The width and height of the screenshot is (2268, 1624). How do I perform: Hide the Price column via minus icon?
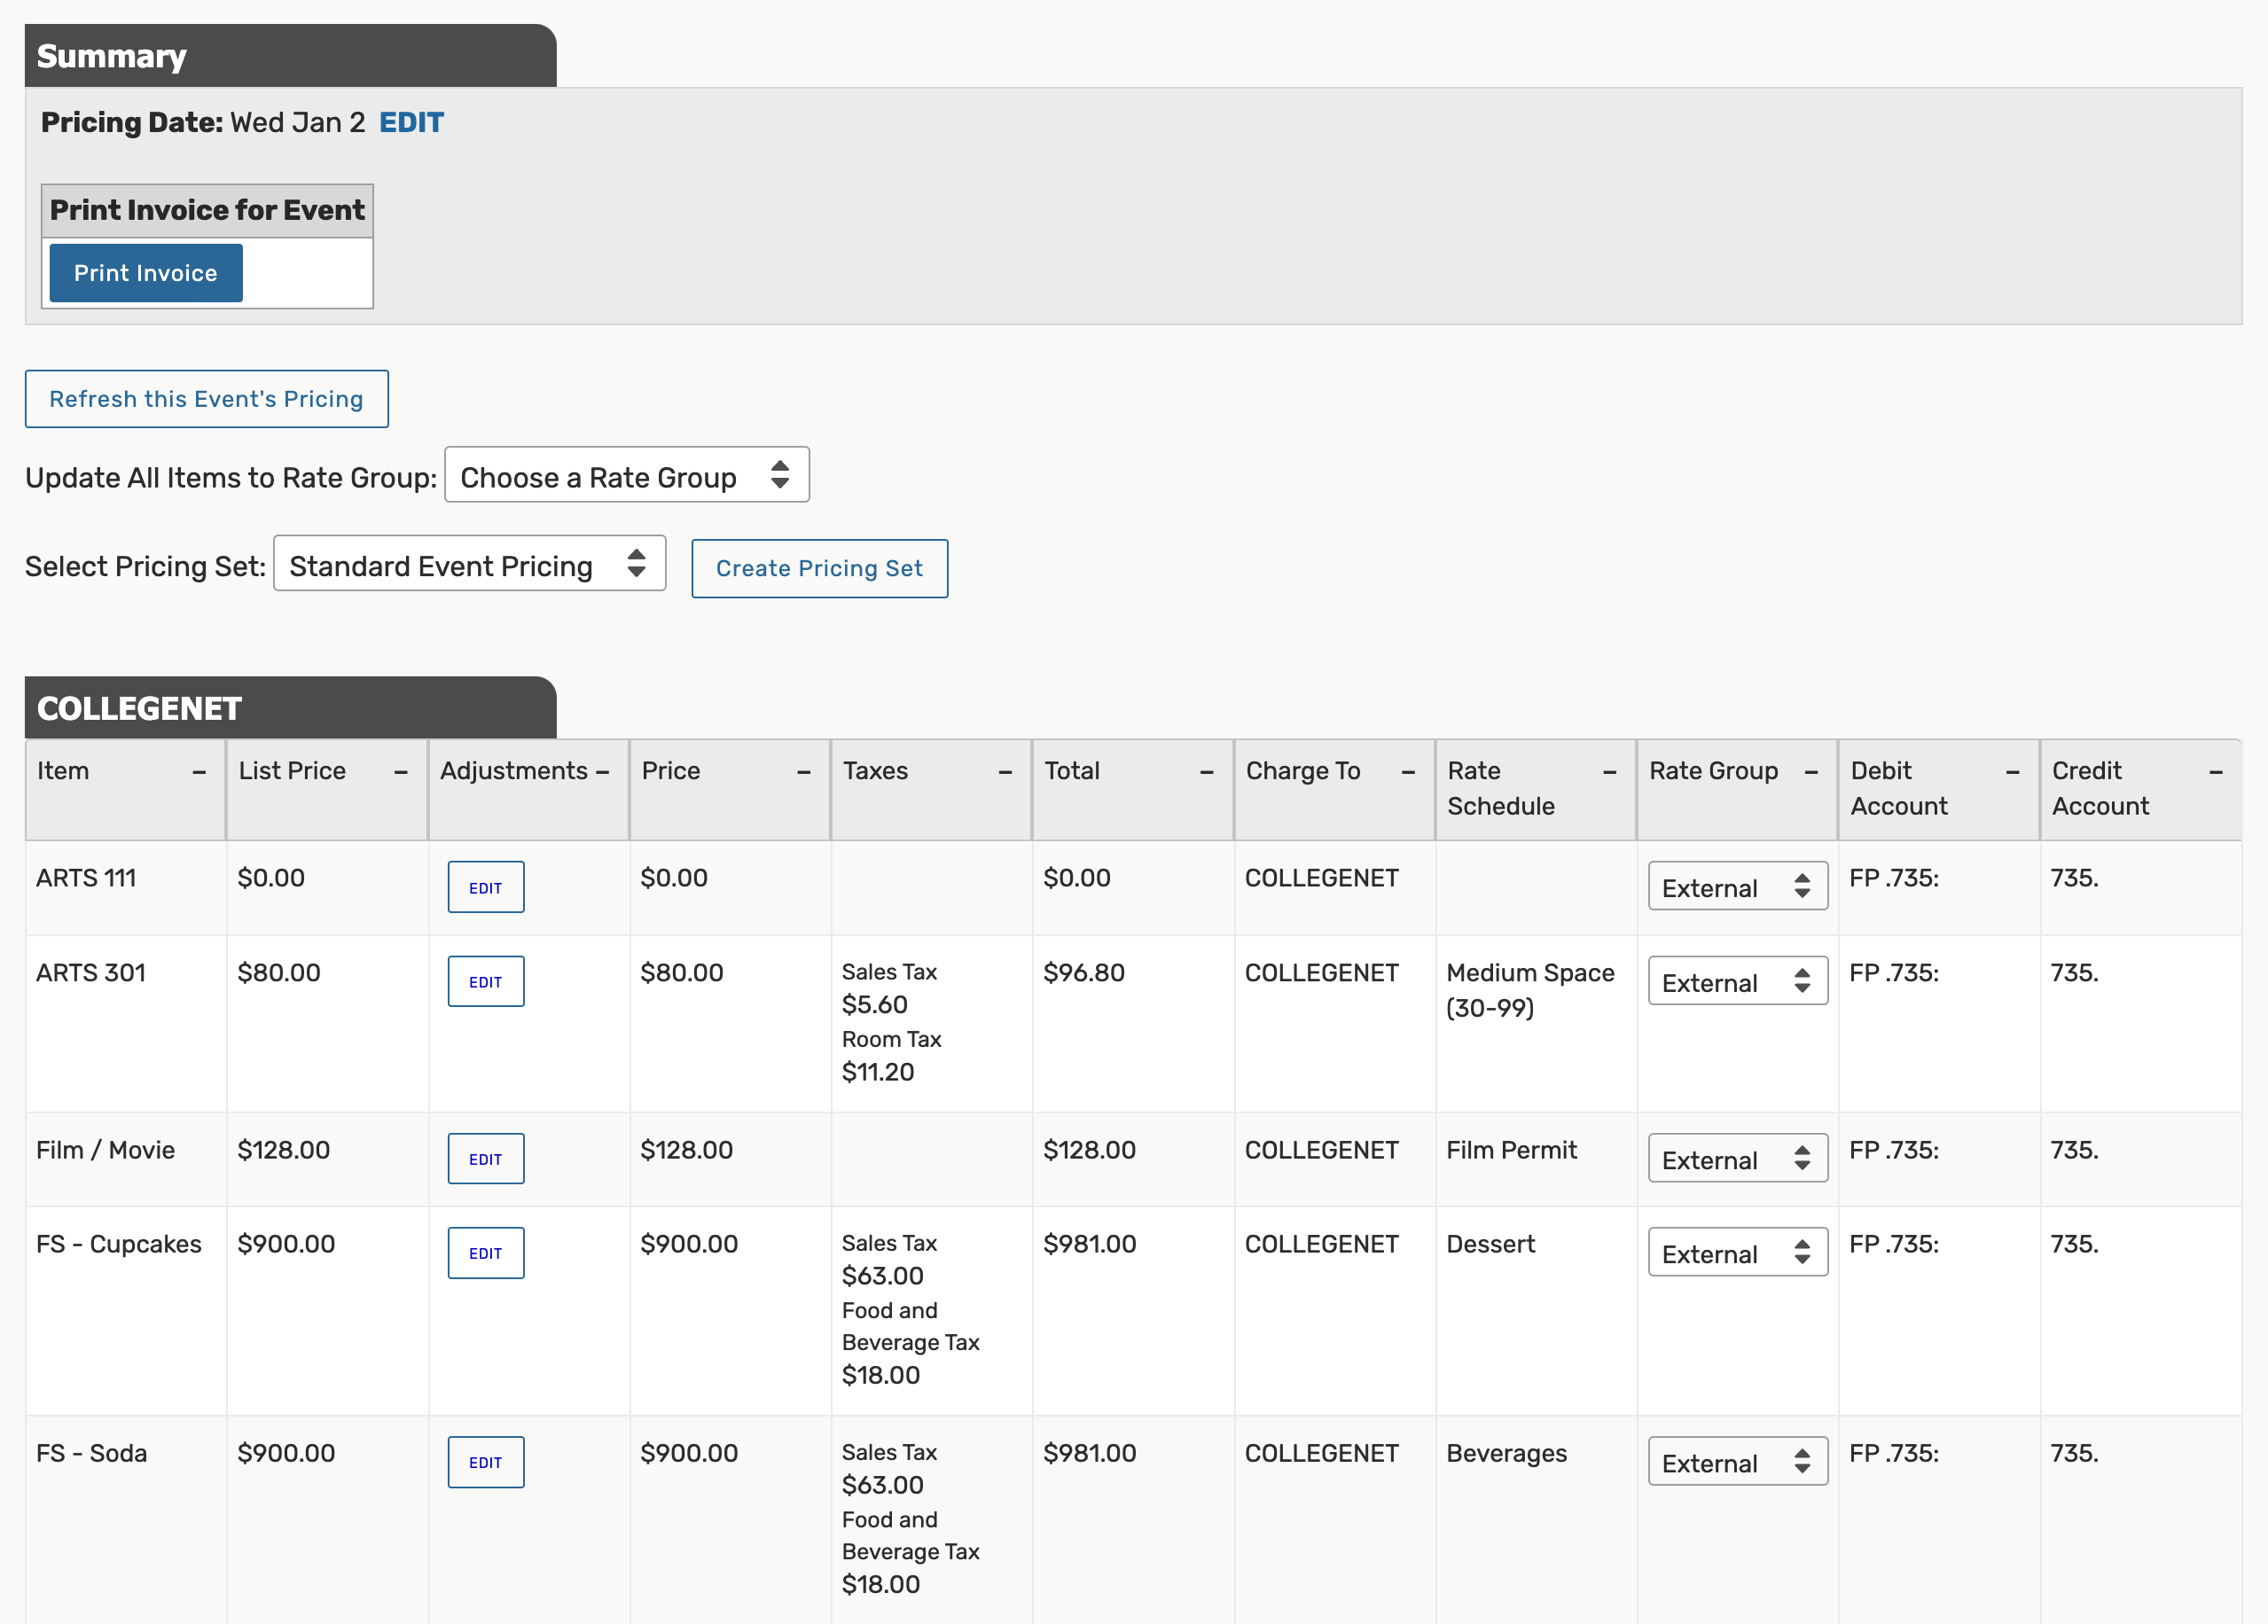[803, 772]
